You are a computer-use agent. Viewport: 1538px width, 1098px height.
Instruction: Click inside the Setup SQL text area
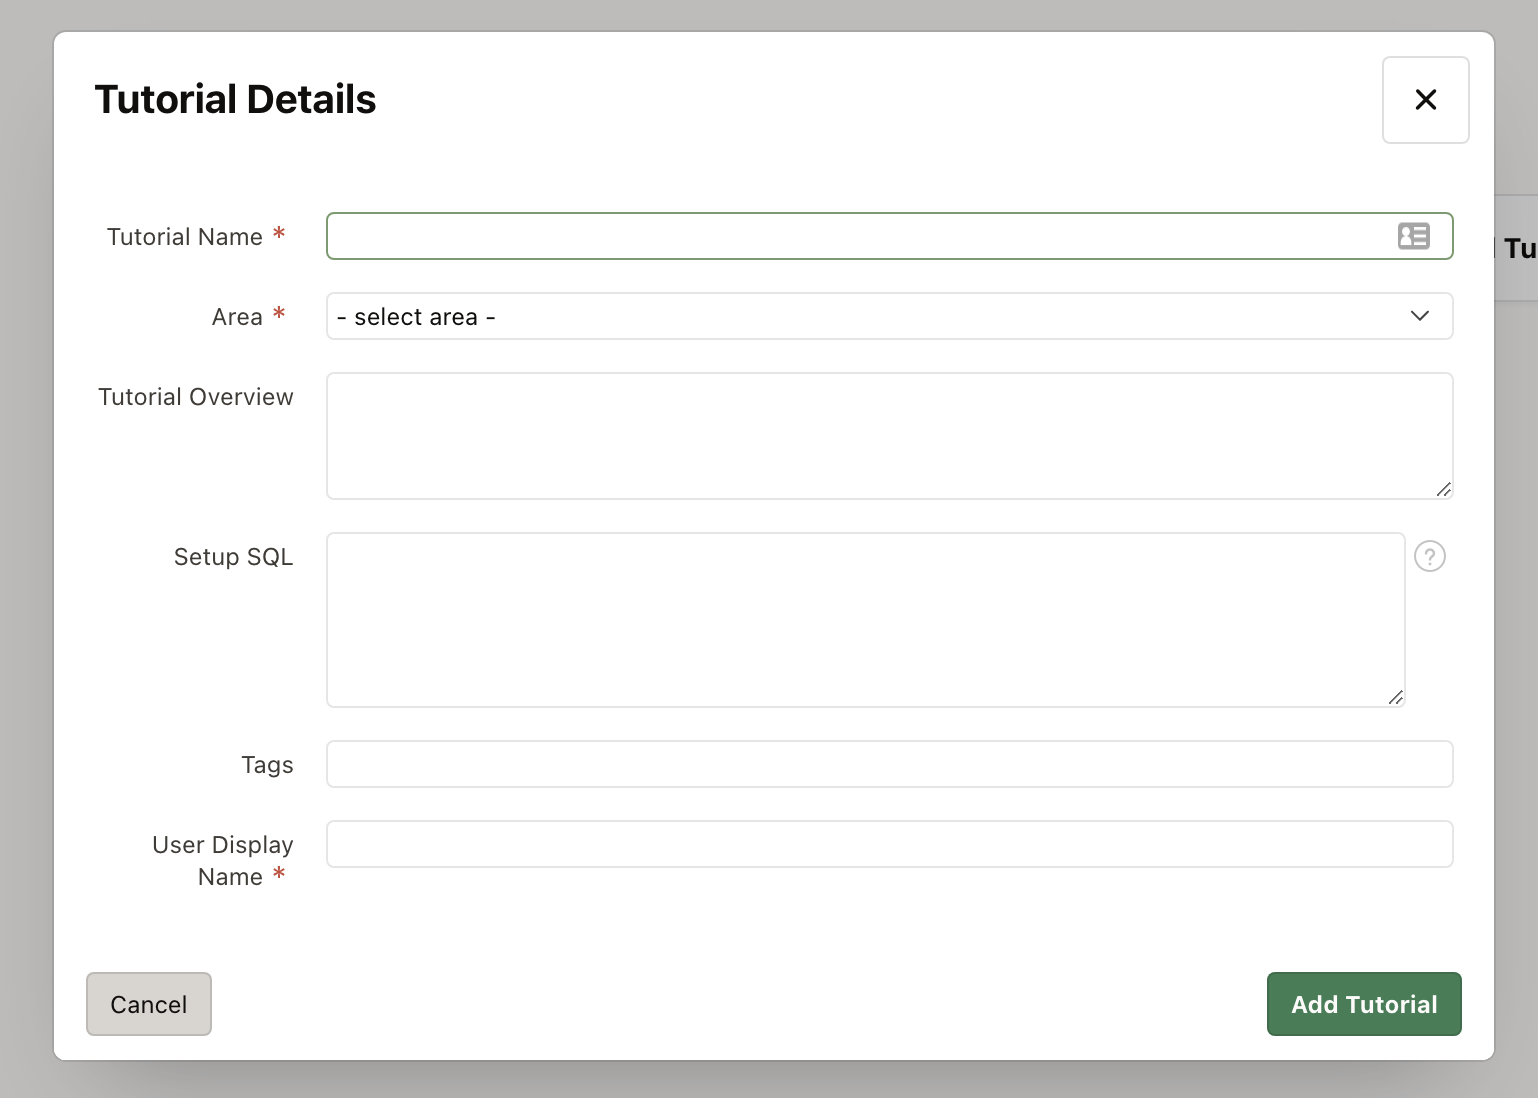(x=865, y=620)
